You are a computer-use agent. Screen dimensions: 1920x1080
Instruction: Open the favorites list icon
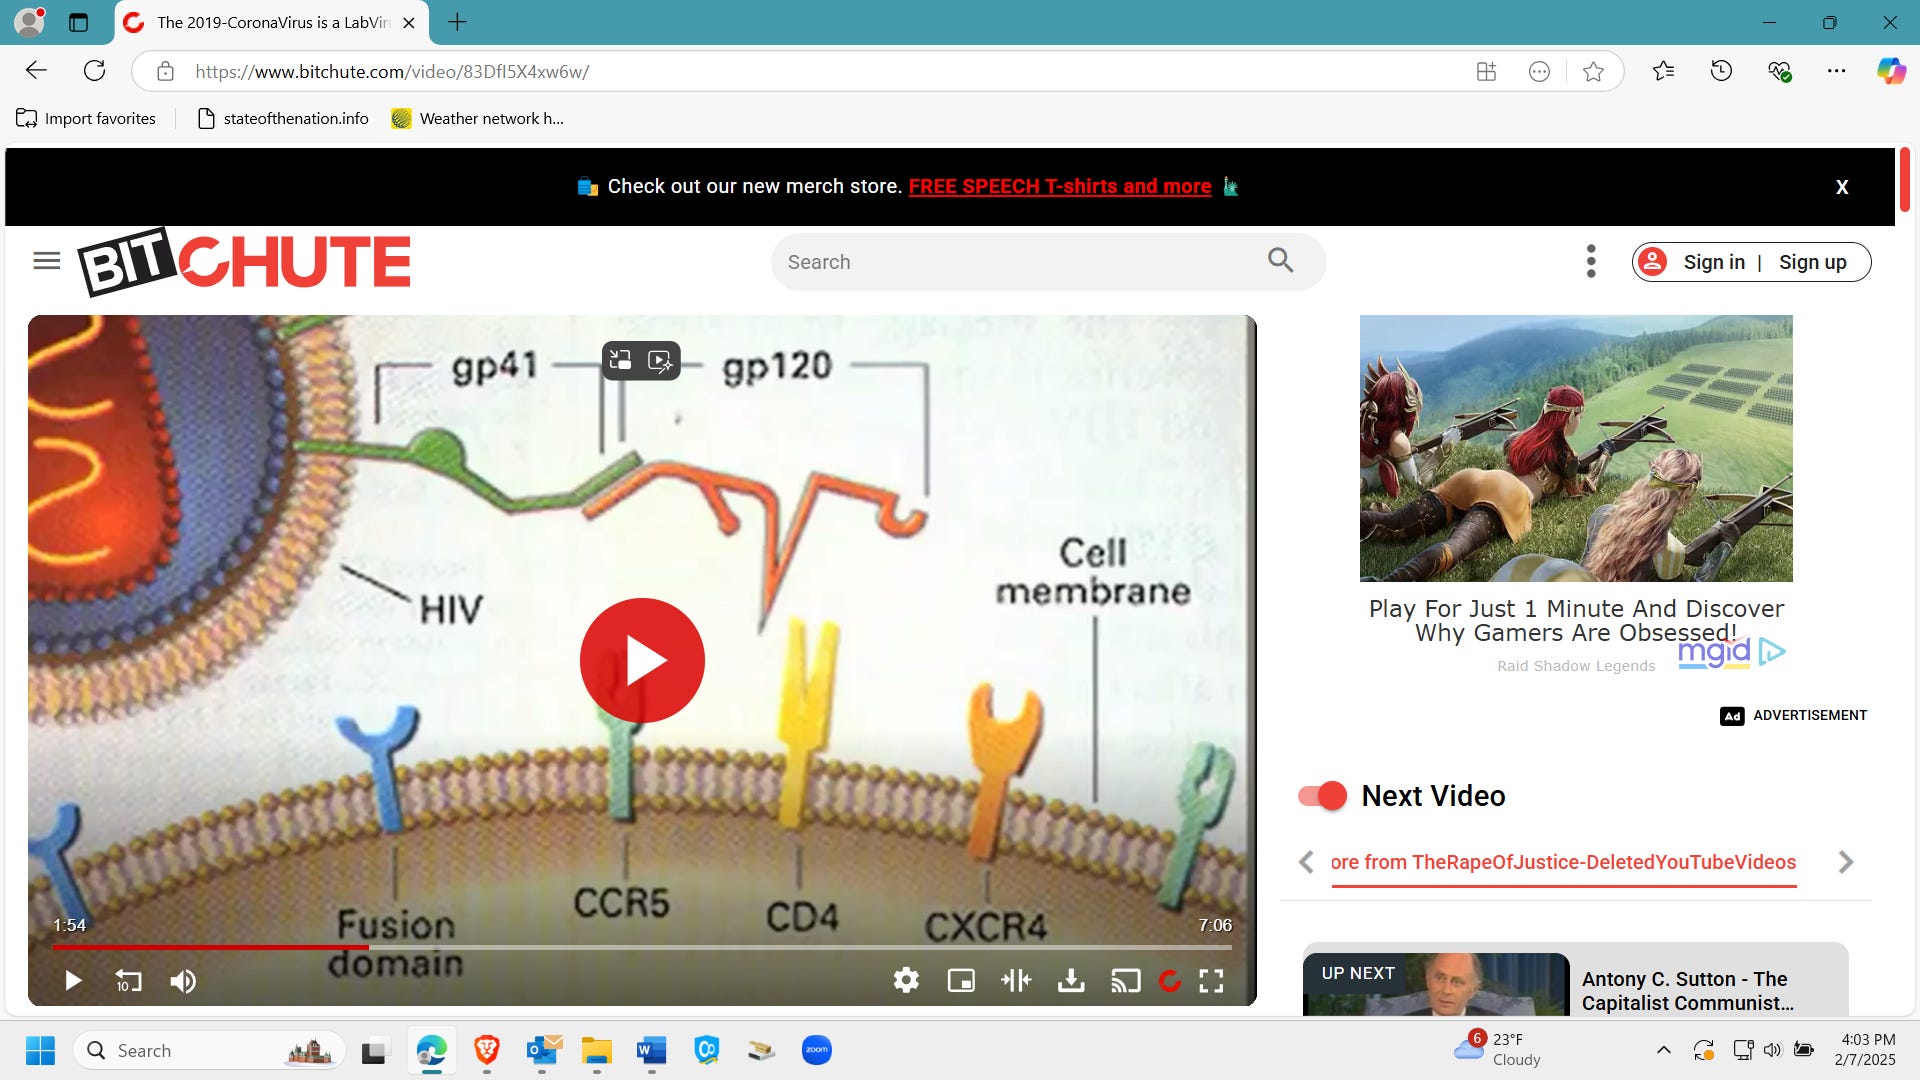click(x=1664, y=71)
